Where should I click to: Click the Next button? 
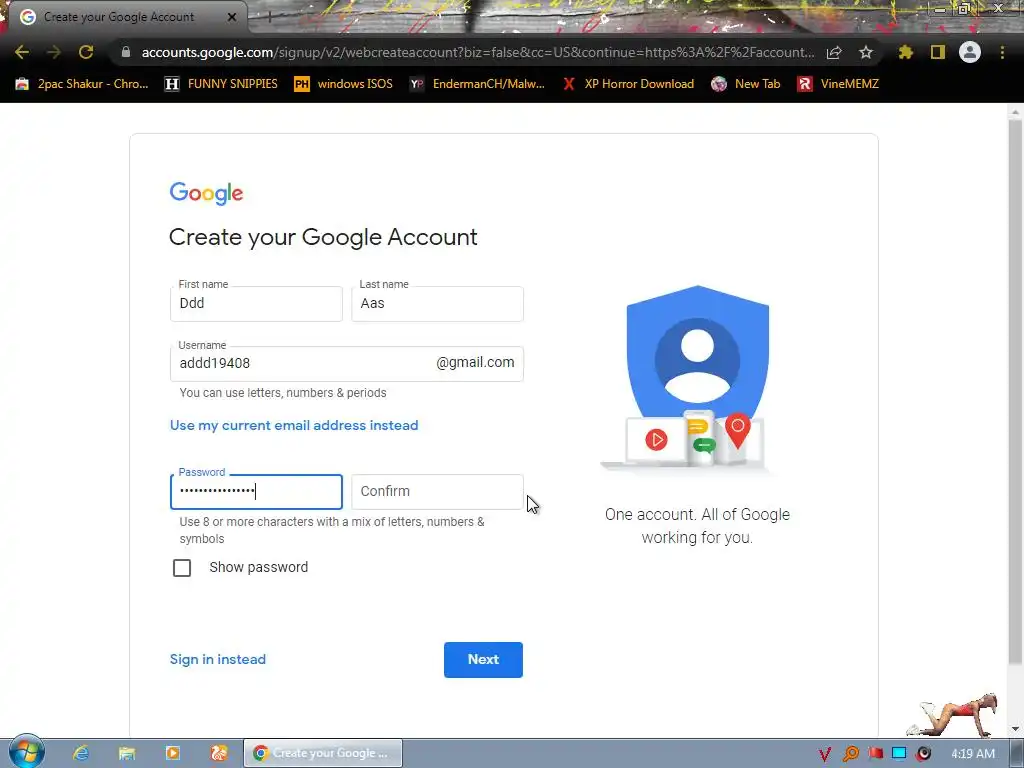point(483,660)
